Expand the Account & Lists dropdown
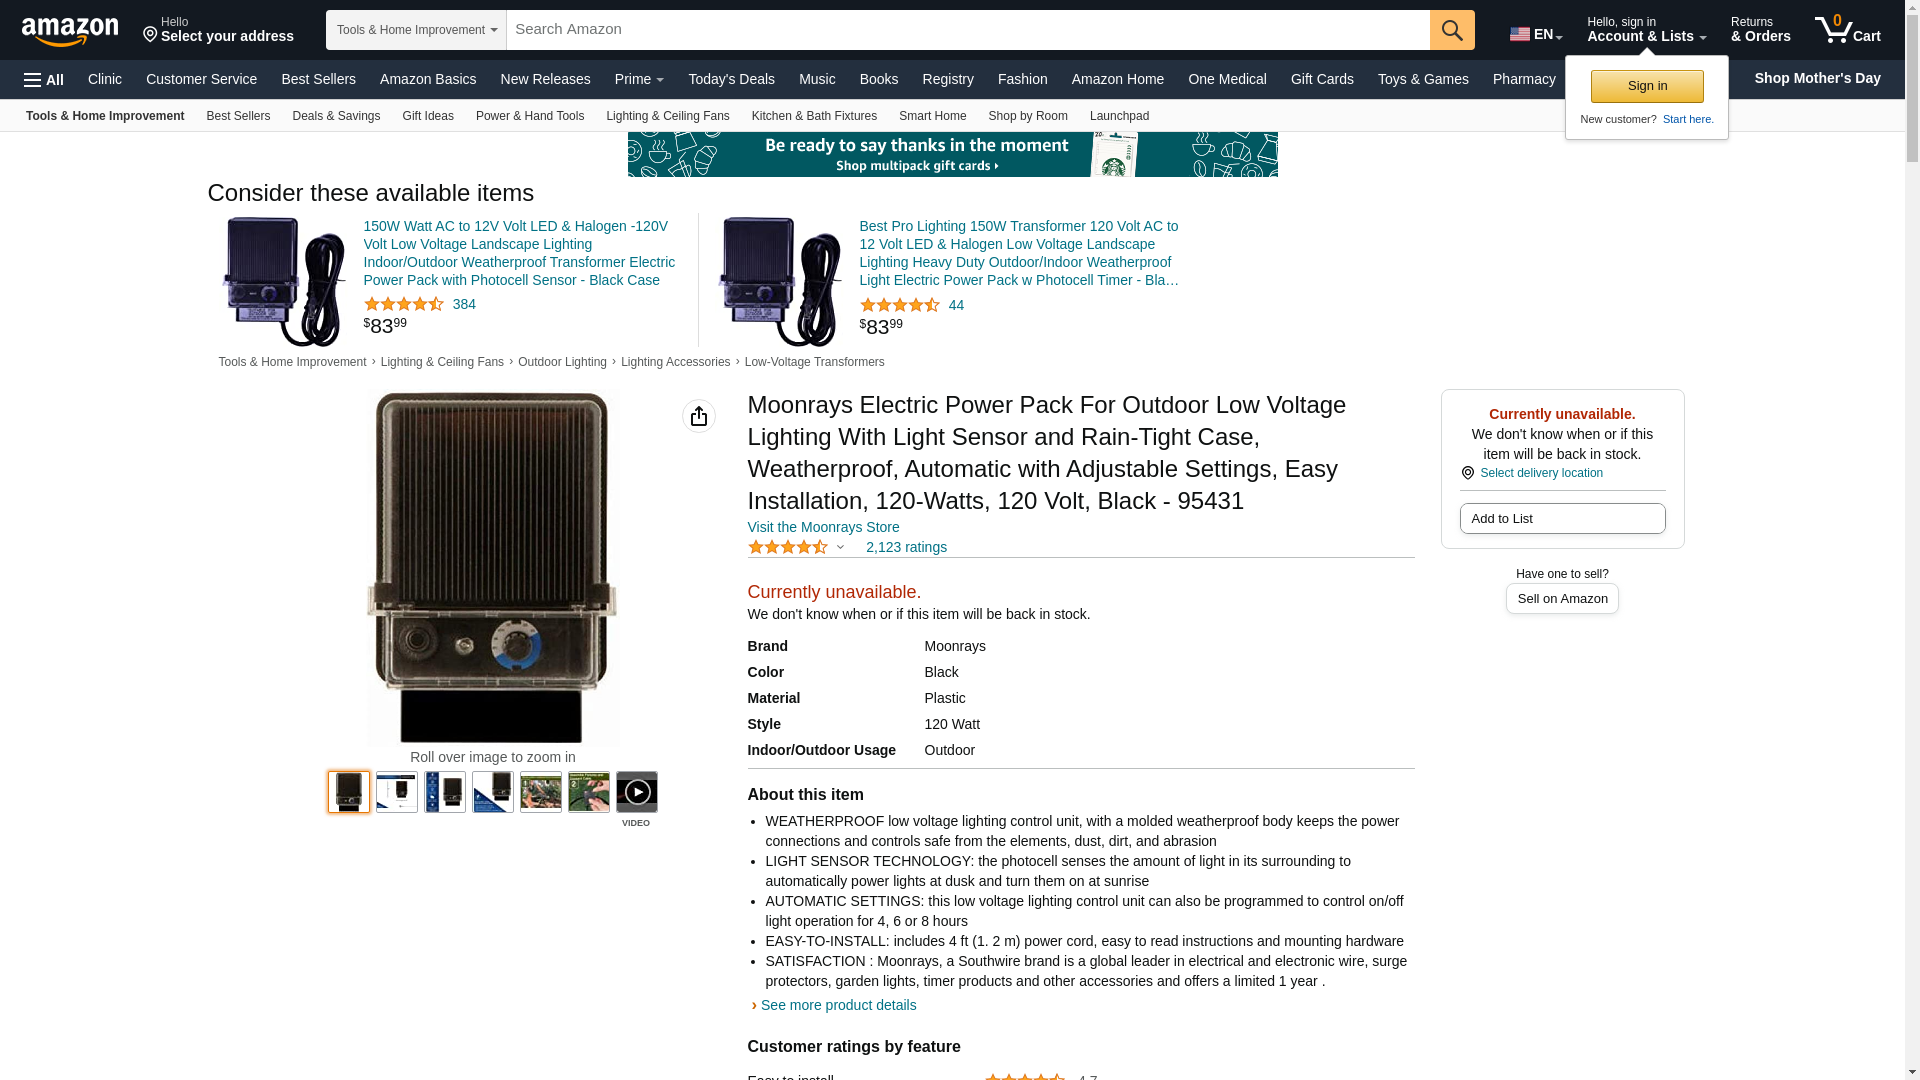The height and width of the screenshot is (1080, 1920). pyautogui.click(x=1646, y=30)
